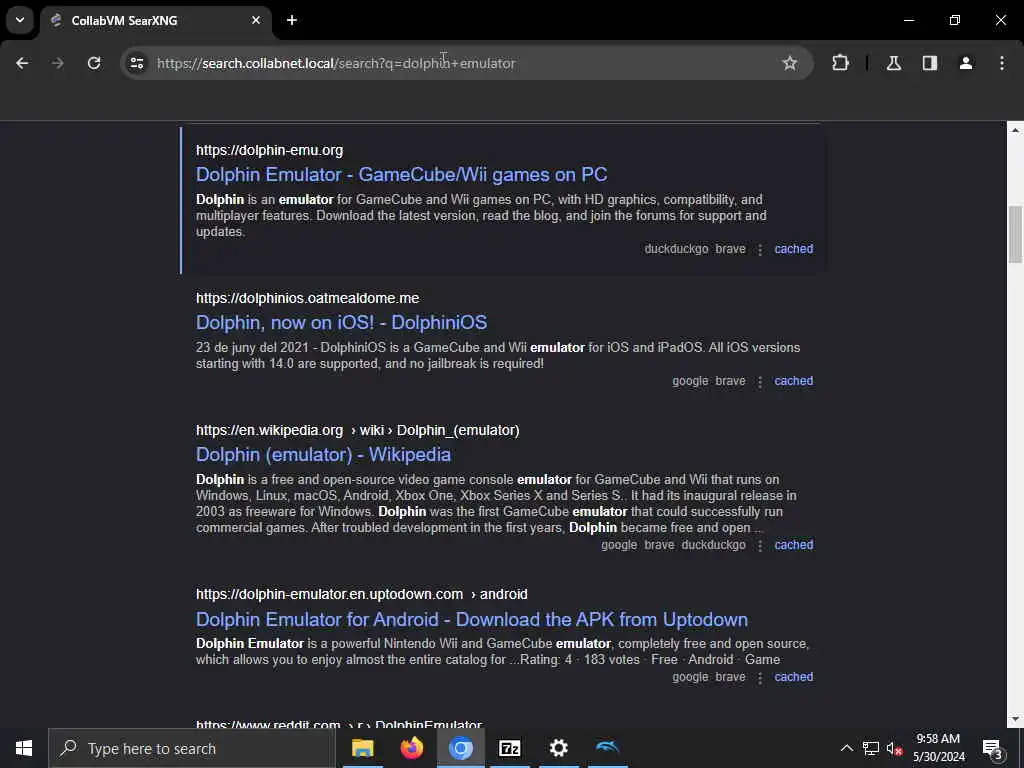Screen dimensions: 1024x768
Task: Expand options menu for Wikipedia result
Action: click(760, 545)
